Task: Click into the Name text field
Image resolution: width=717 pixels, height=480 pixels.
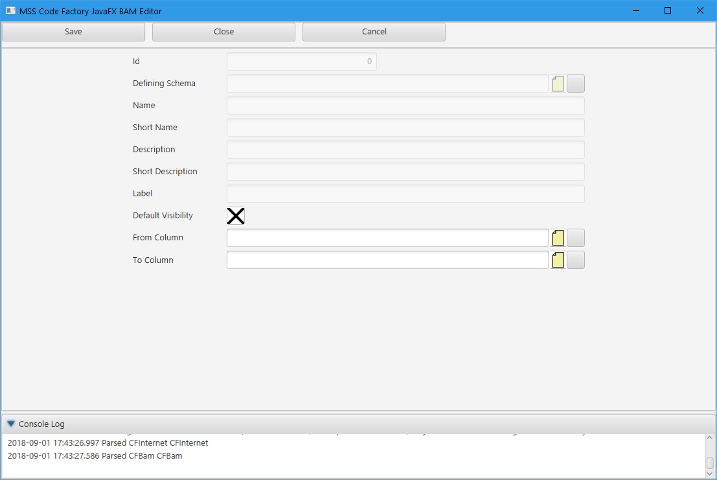Action: (405, 106)
